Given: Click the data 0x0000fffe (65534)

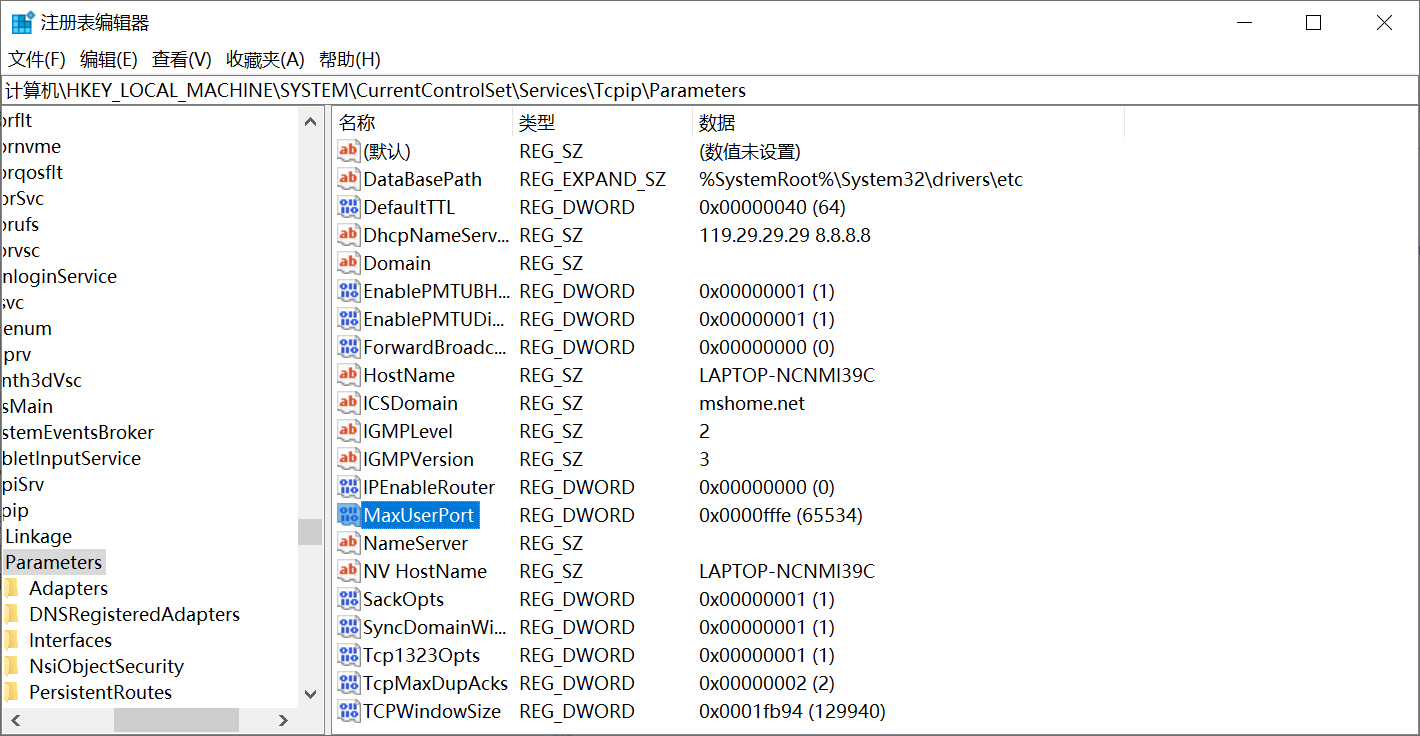Looking at the screenshot, I should coord(780,515).
